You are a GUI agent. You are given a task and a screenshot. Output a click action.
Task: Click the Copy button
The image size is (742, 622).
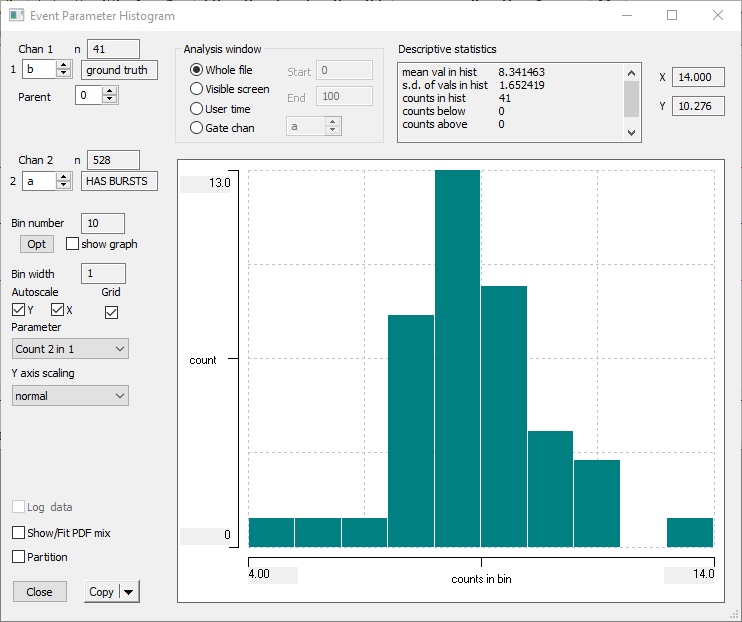[x=102, y=592]
